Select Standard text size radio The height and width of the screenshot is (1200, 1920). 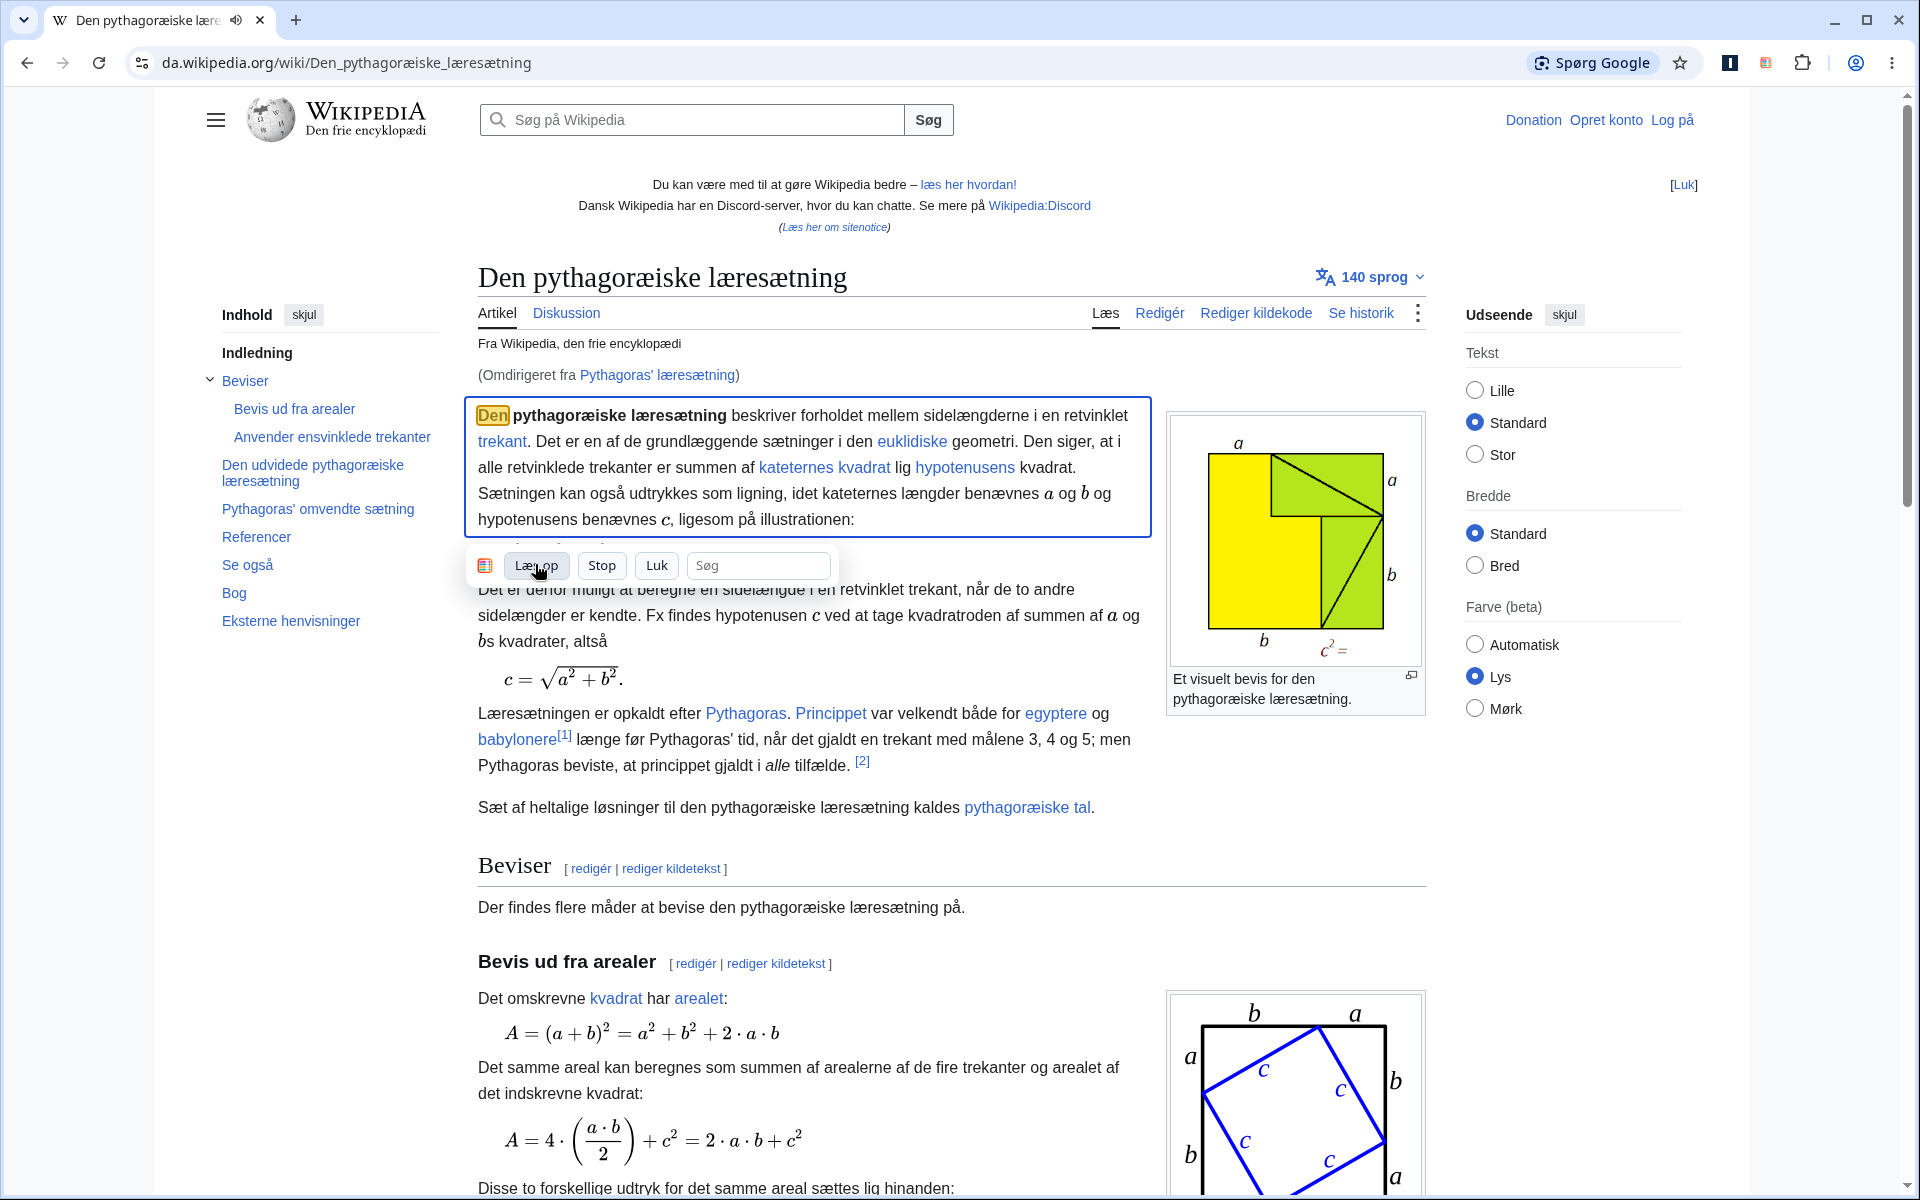[x=1475, y=422]
